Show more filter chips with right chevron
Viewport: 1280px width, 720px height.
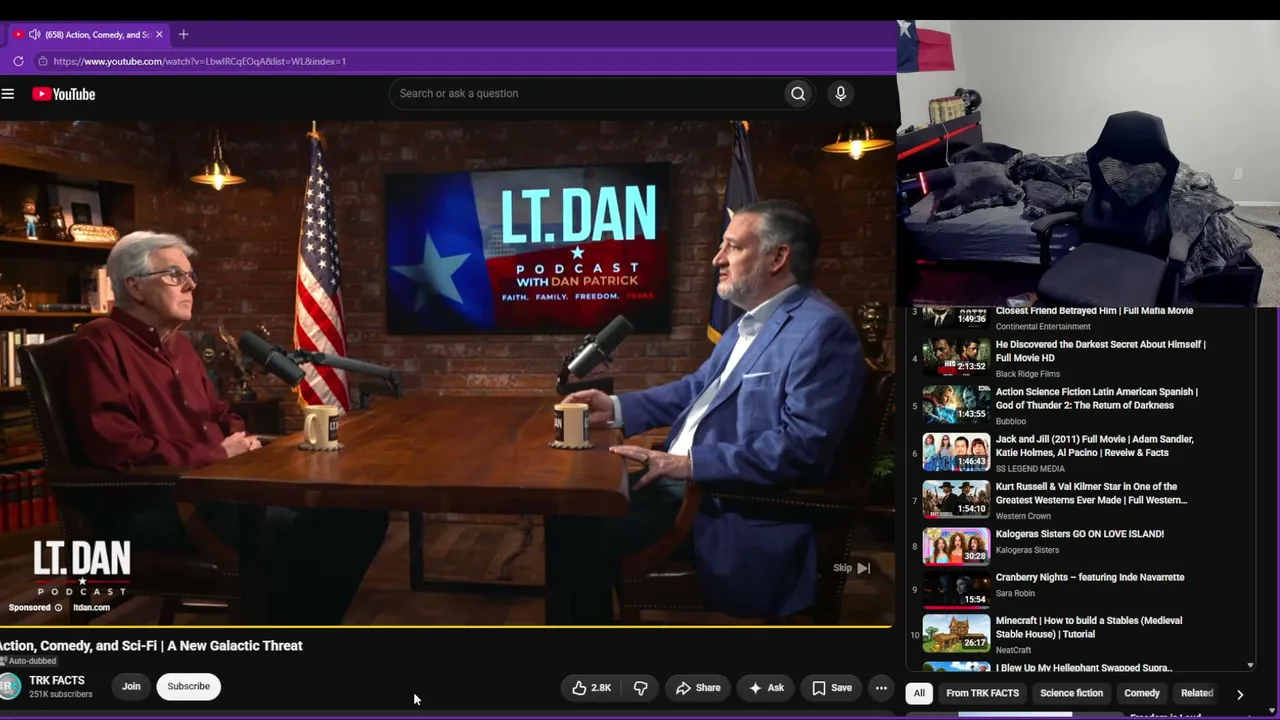coord(1240,694)
